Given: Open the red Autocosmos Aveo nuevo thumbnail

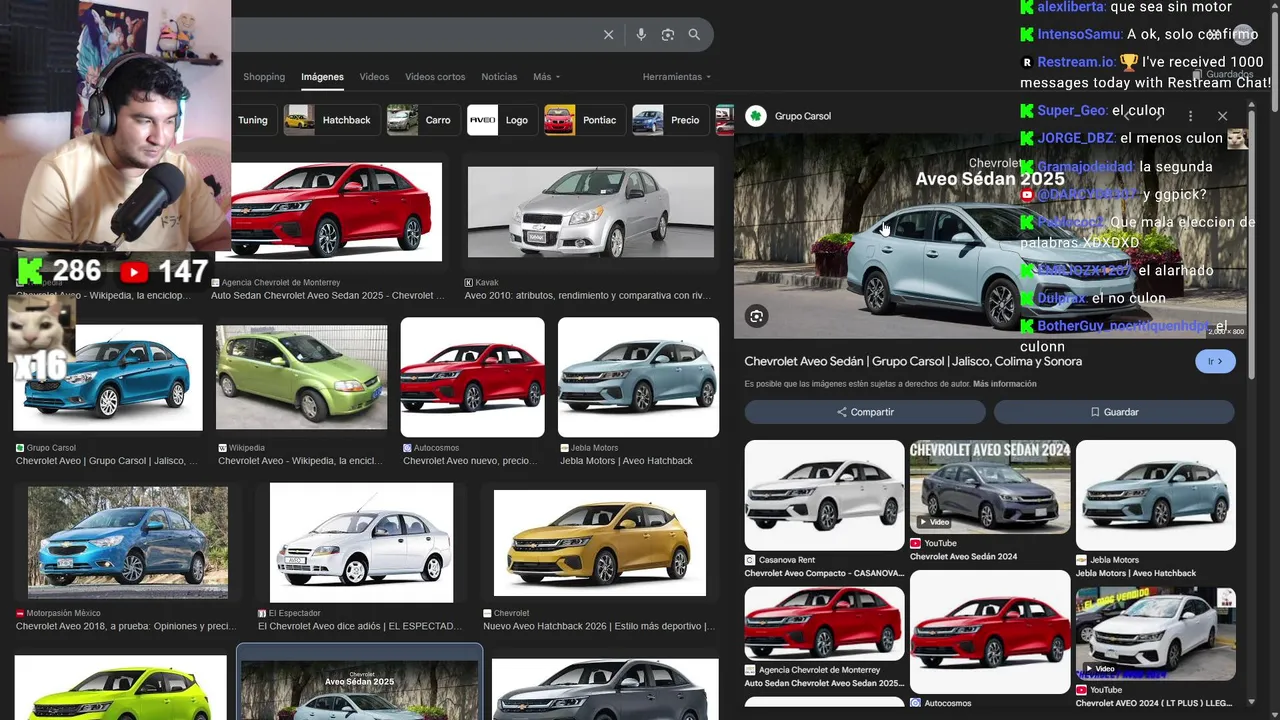Looking at the screenshot, I should point(472,377).
